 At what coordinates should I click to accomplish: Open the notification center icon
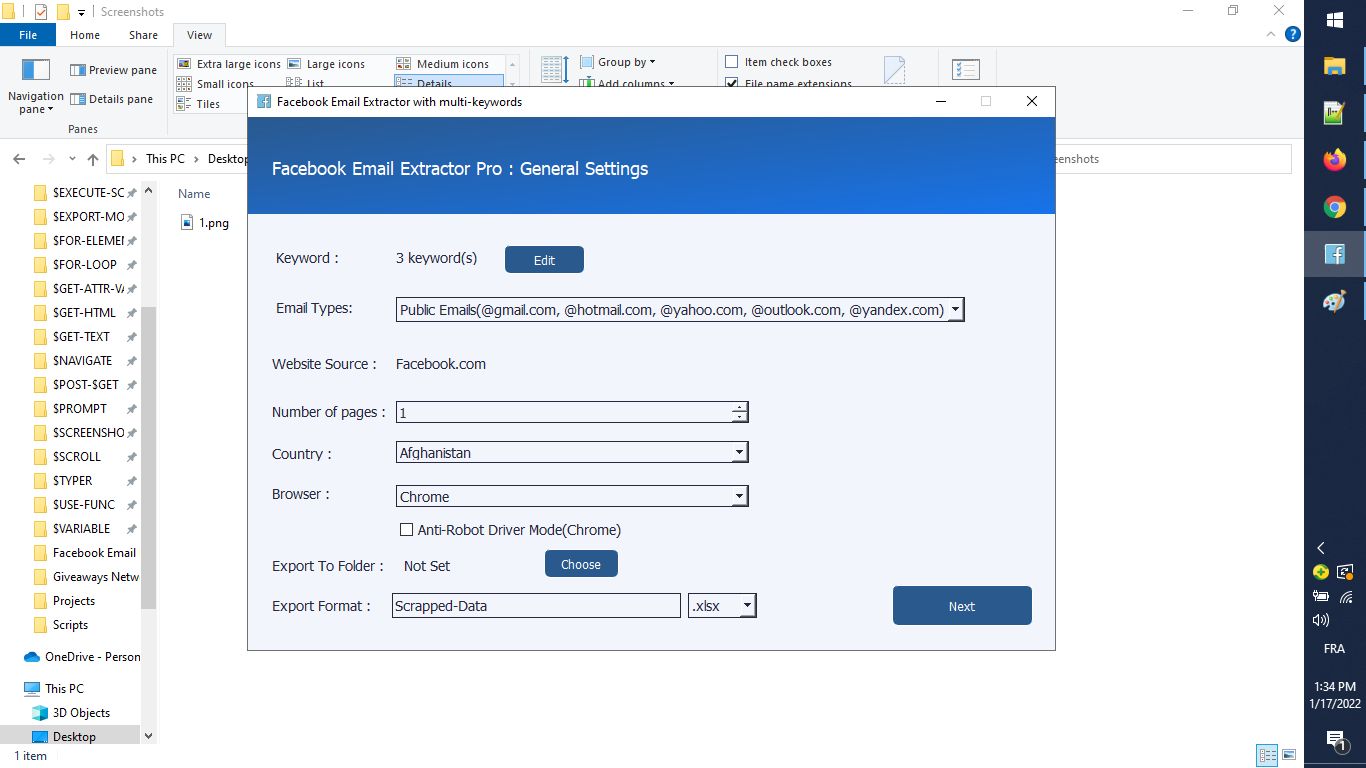click(1335, 740)
